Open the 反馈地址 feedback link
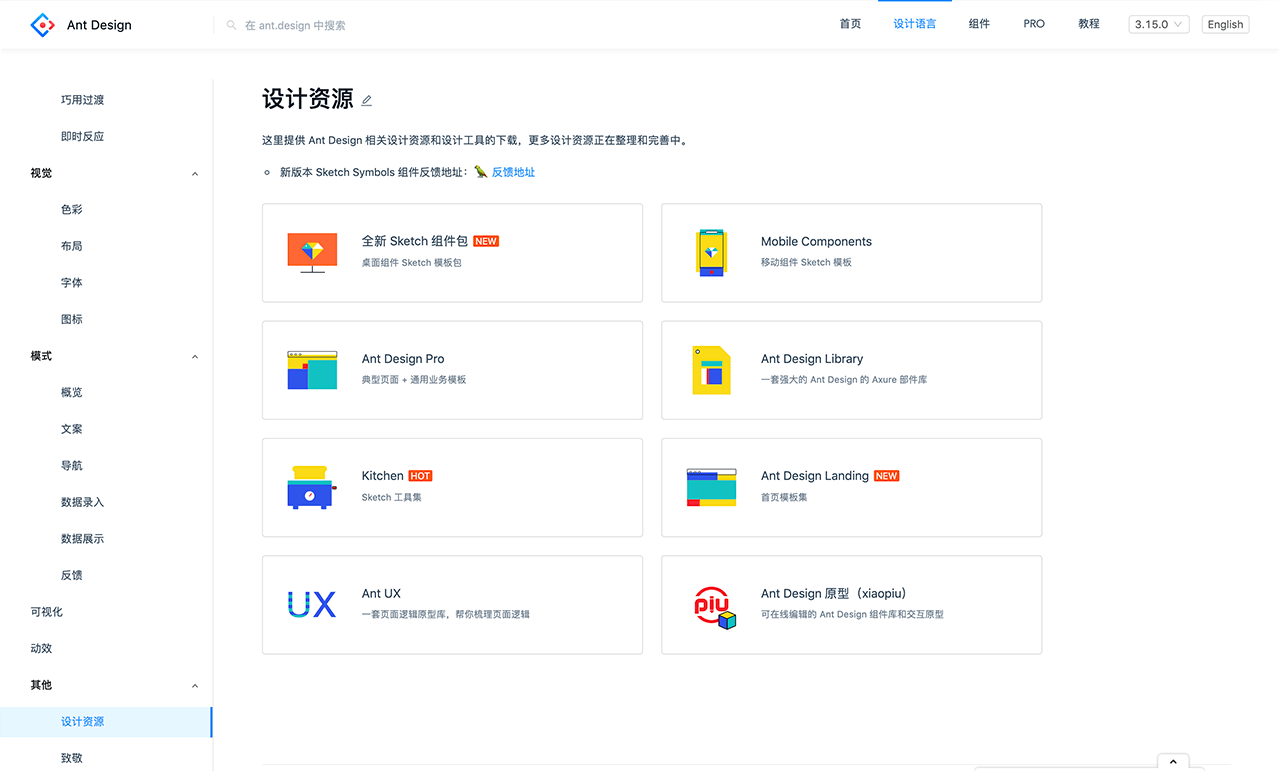Screen dimensions: 1280x771 [x=513, y=171]
